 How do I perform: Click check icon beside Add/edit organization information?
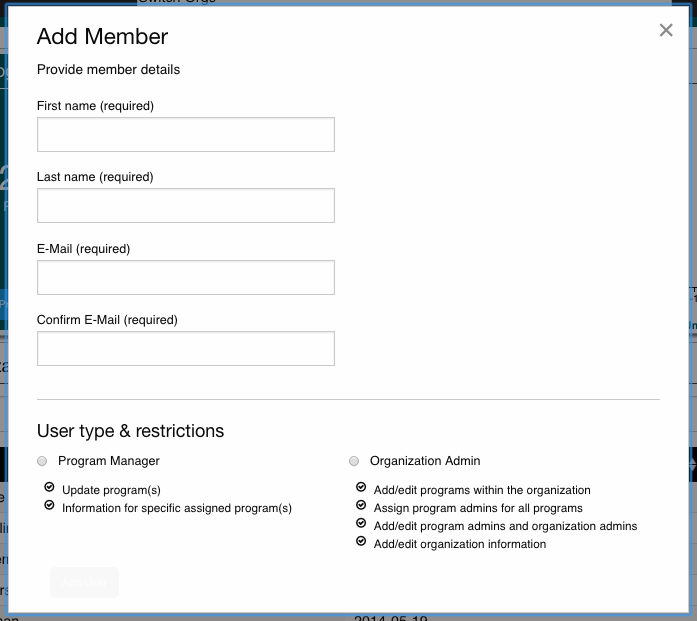[x=361, y=541]
